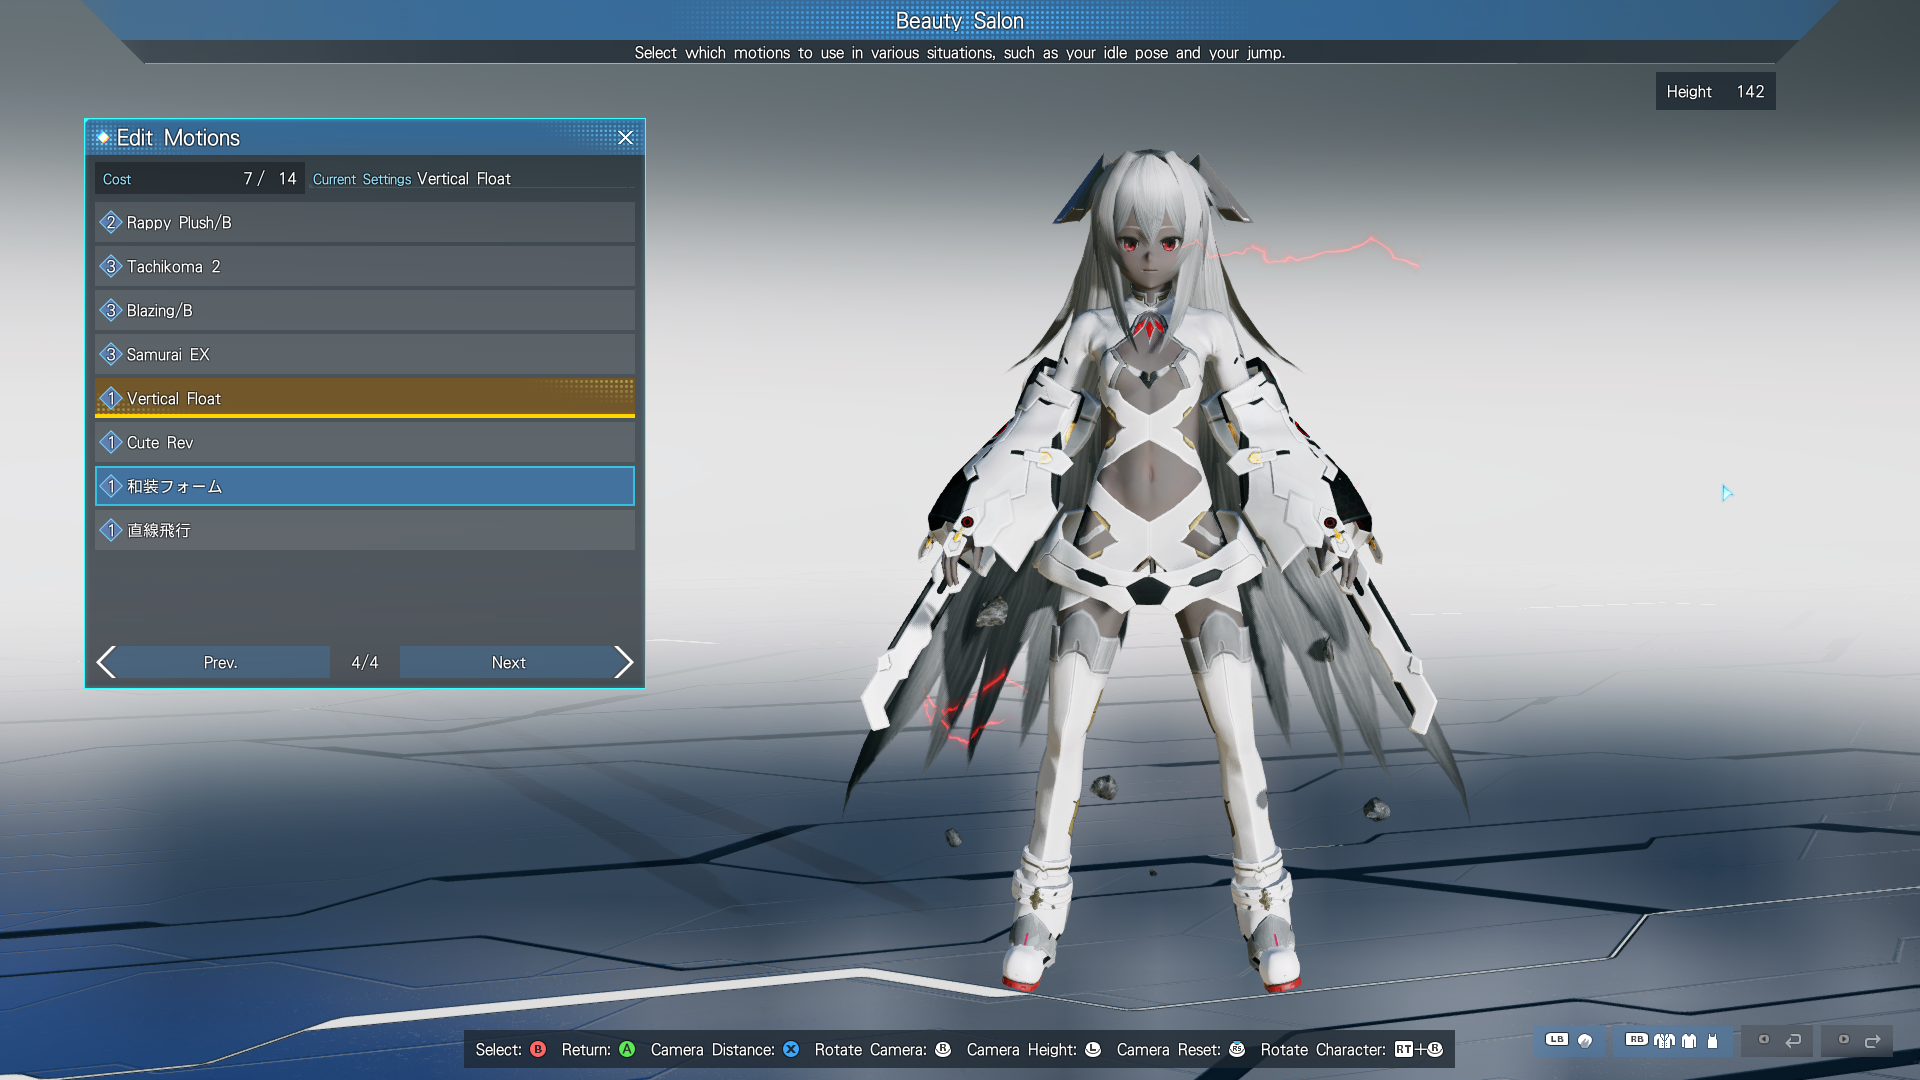Click the hair display toggle icon next to LB
The image size is (1920, 1080).
pos(1585,1041)
